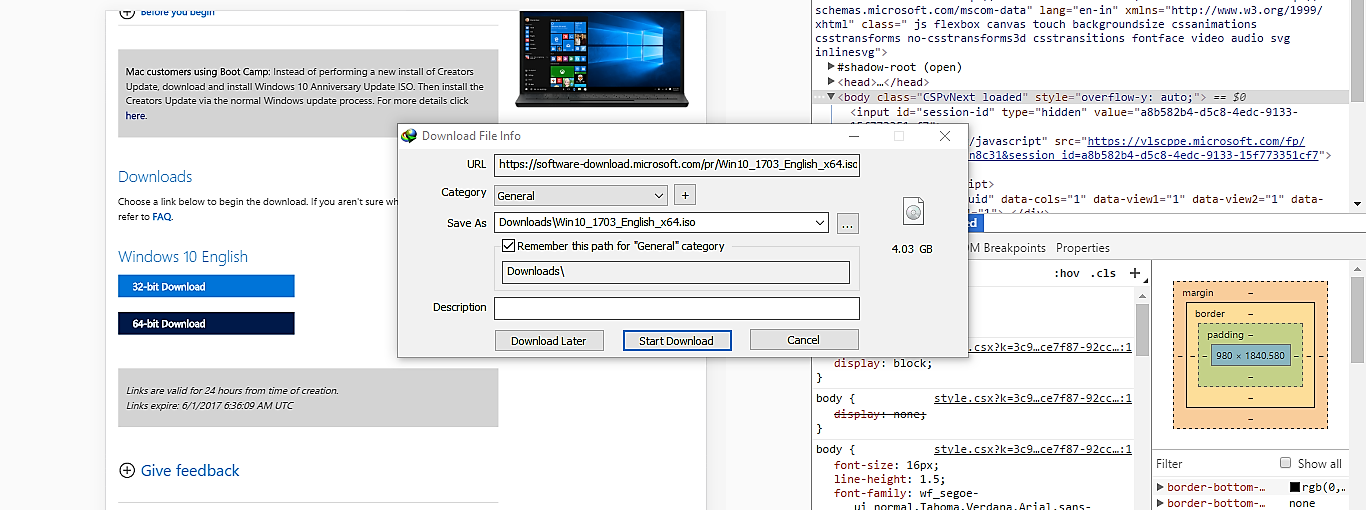The height and width of the screenshot is (510, 1366).
Task: Click the 32-bit Download button
Action: (x=206, y=286)
